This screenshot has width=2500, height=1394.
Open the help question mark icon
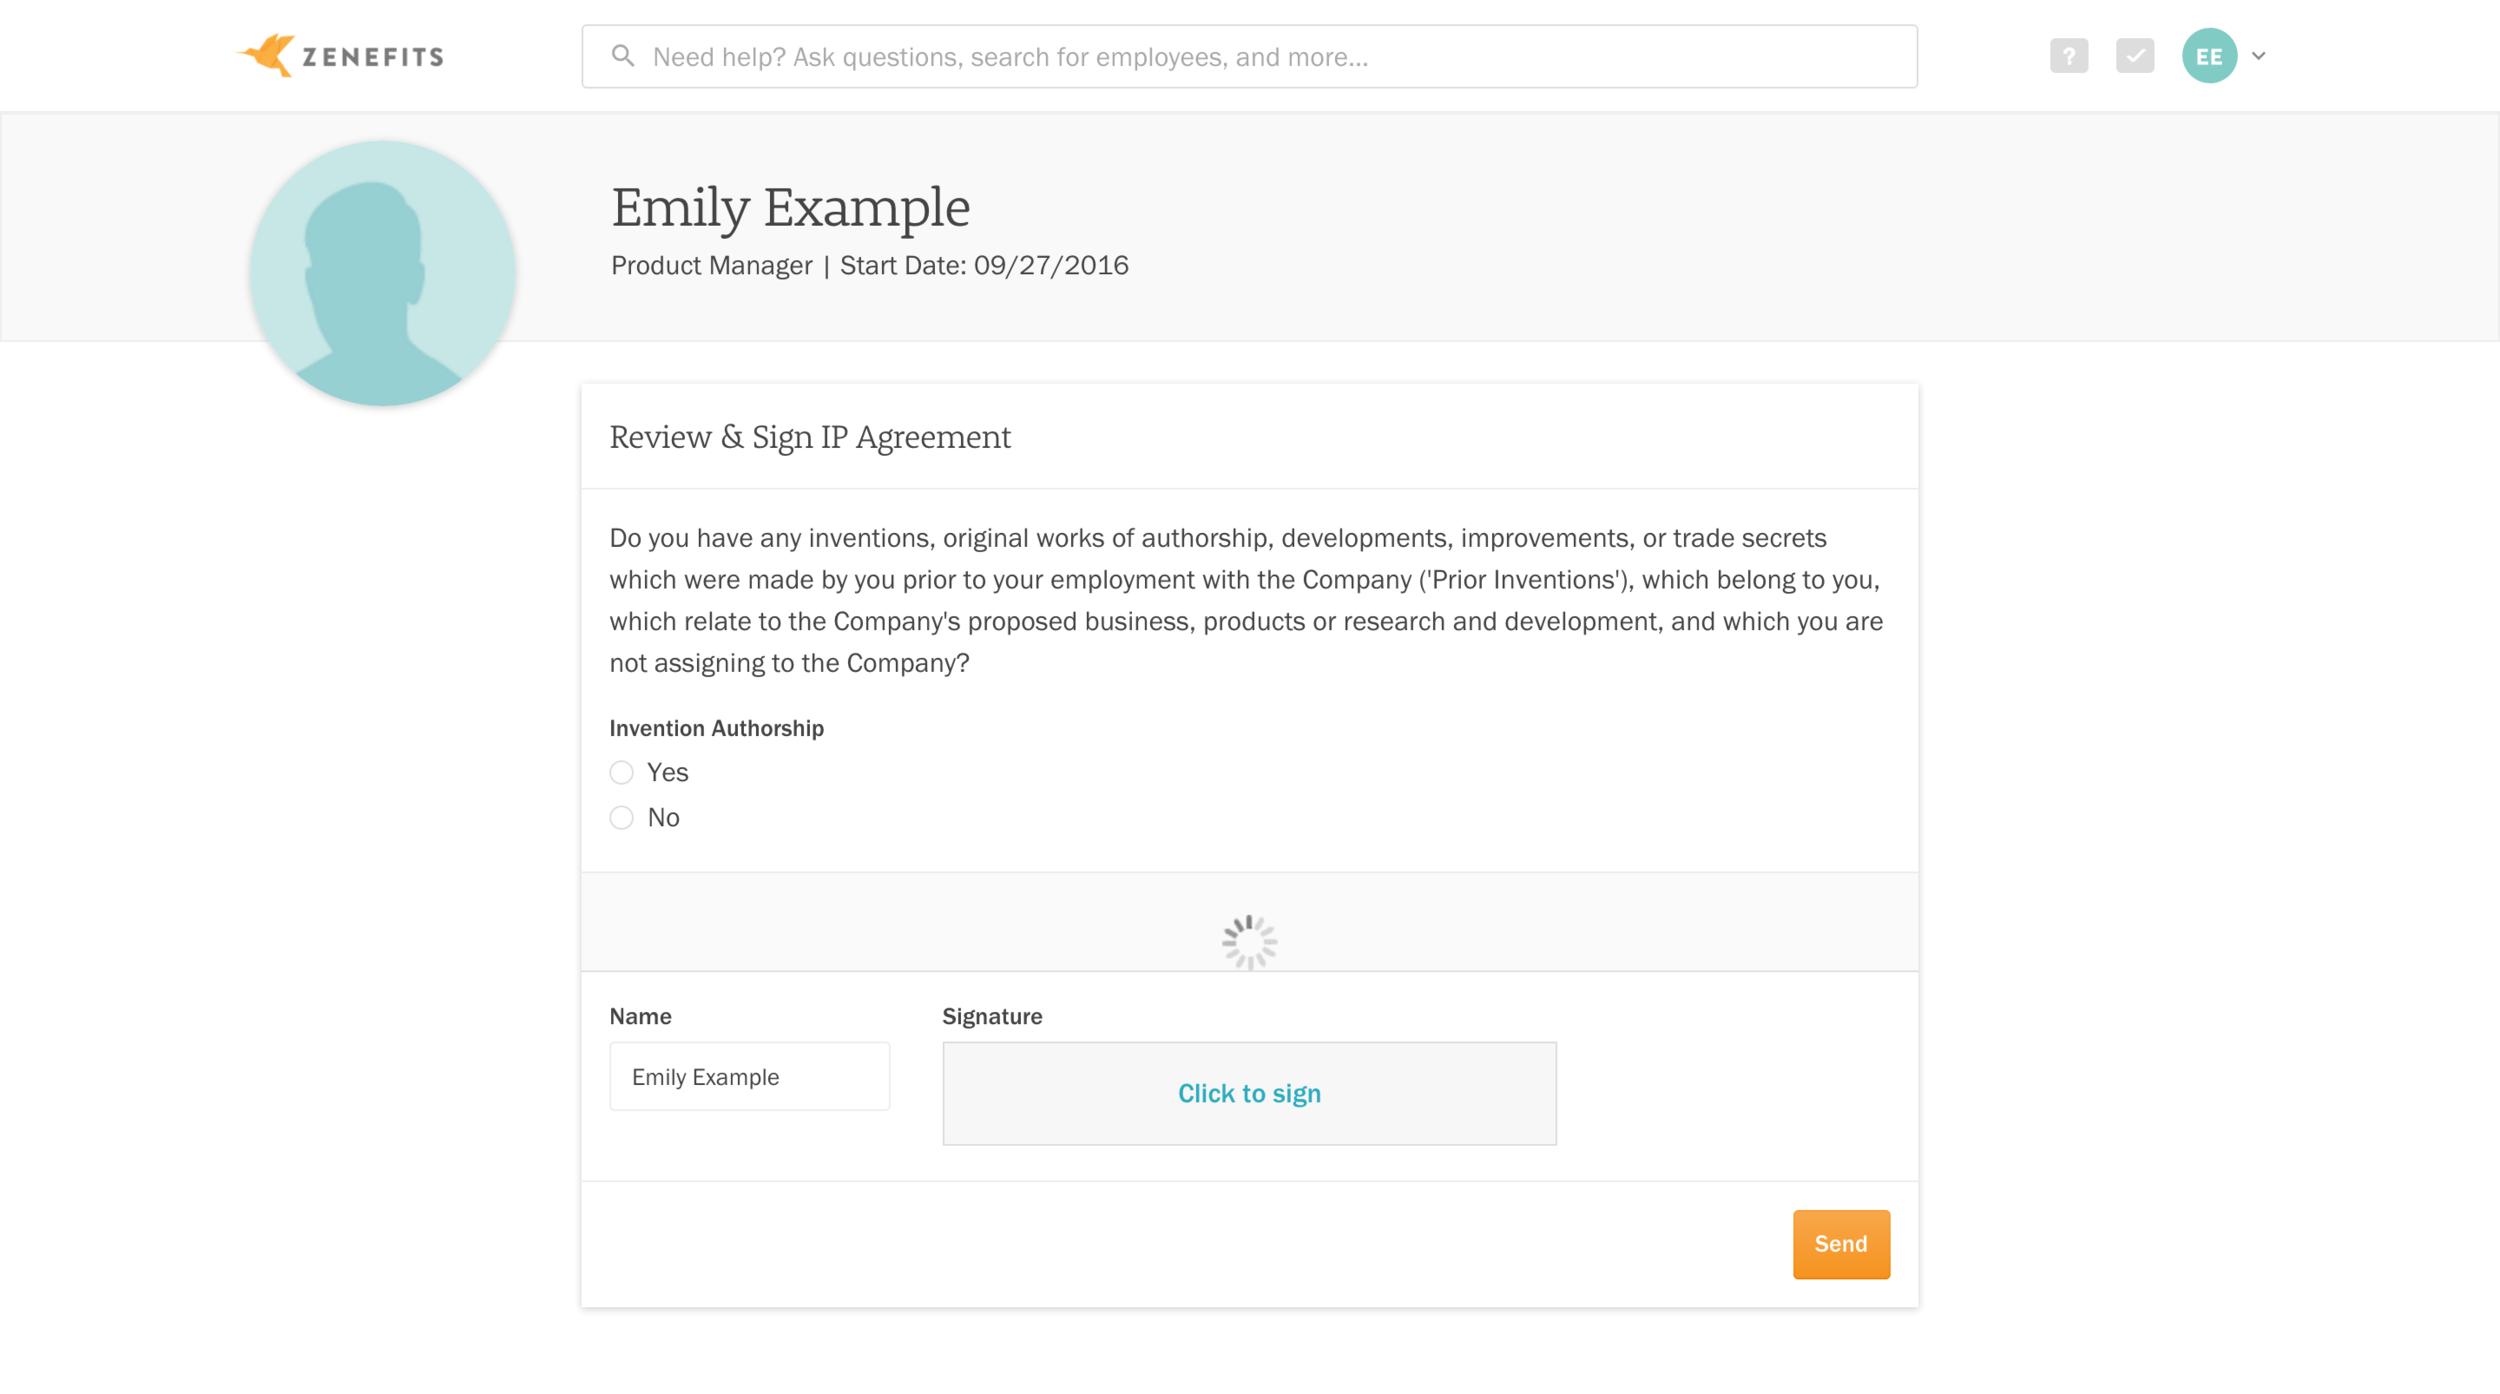[2068, 56]
